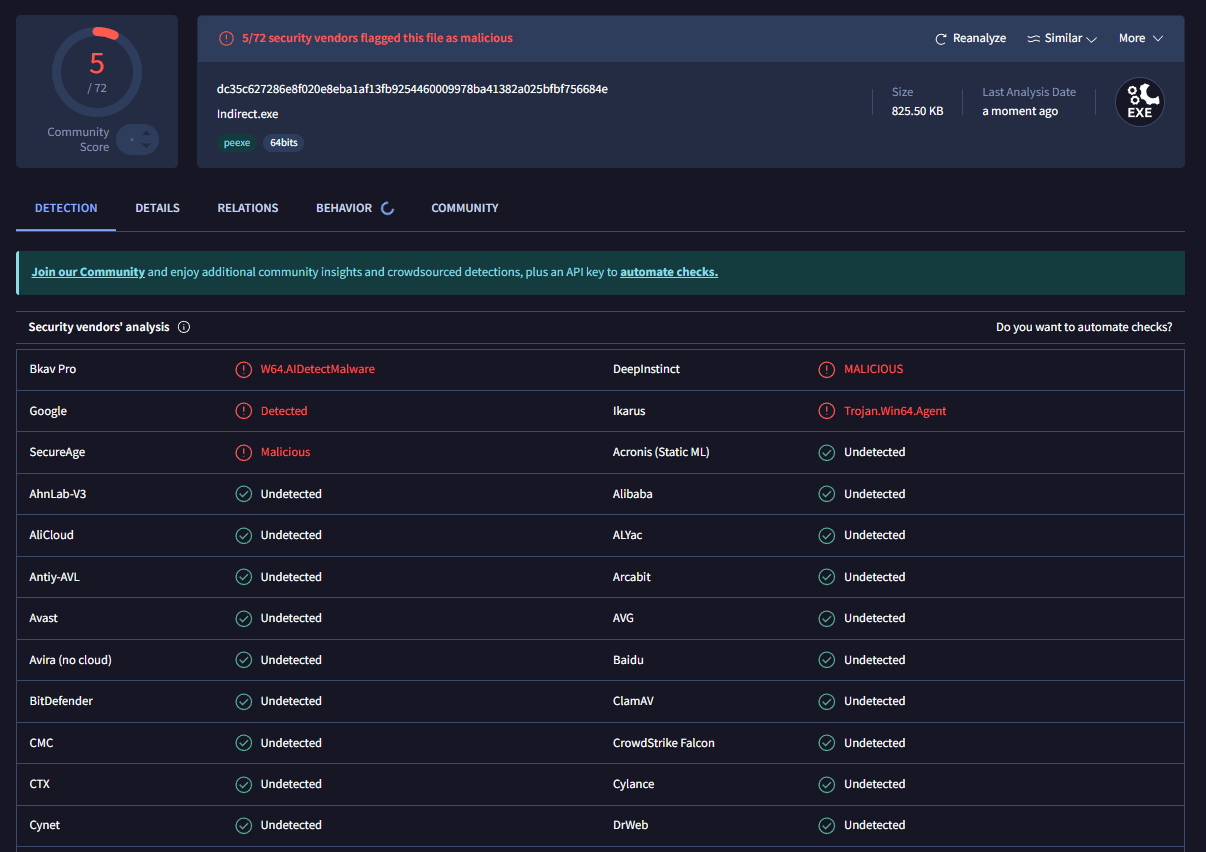Vote up on the Community Score
1206x852 pixels.
click(147, 132)
